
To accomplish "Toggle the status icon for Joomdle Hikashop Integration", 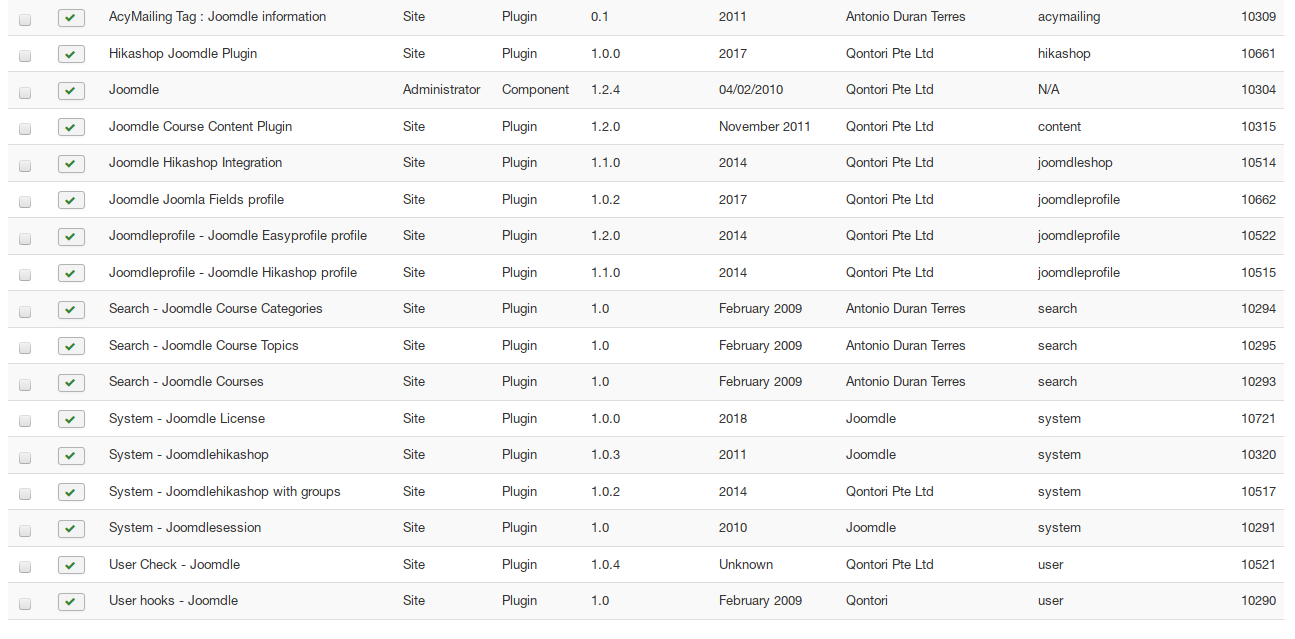I will [x=71, y=163].
